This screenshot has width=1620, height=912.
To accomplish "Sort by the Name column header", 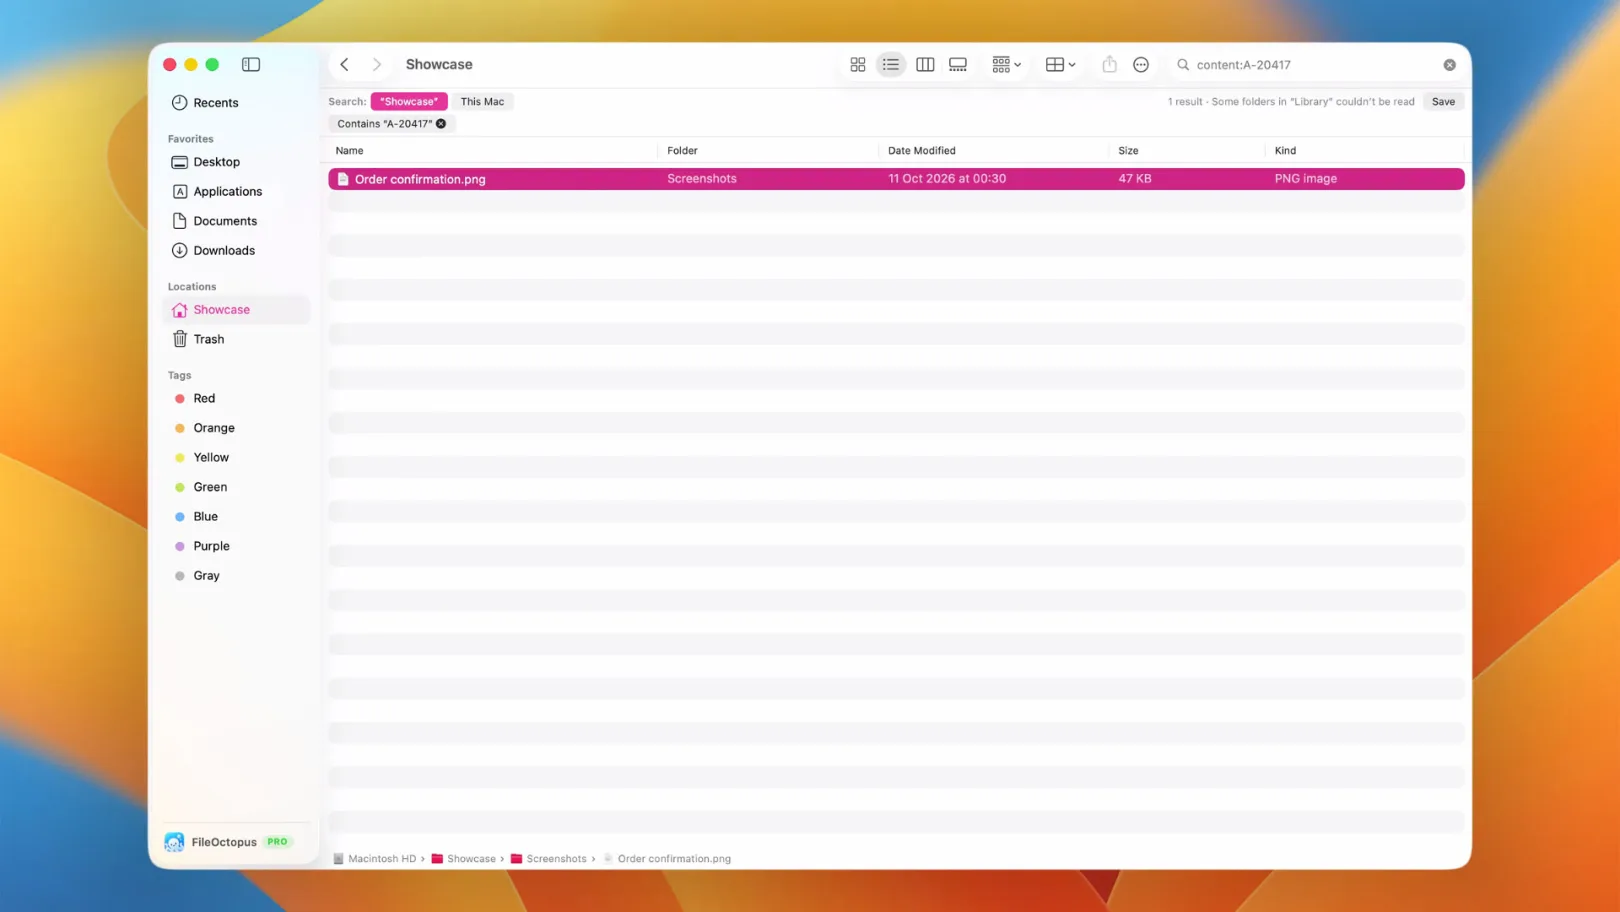I will [349, 151].
